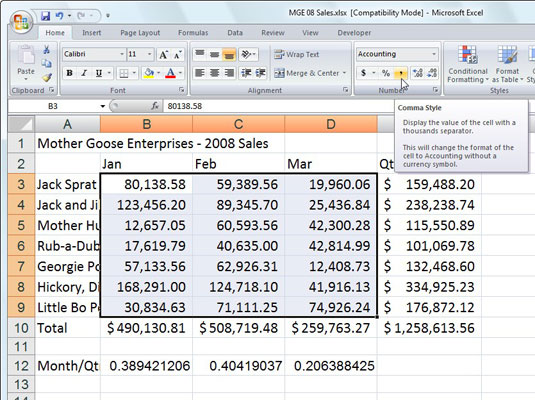Click Decrease Decimal
This screenshot has height=400, width=535.
[x=432, y=73]
